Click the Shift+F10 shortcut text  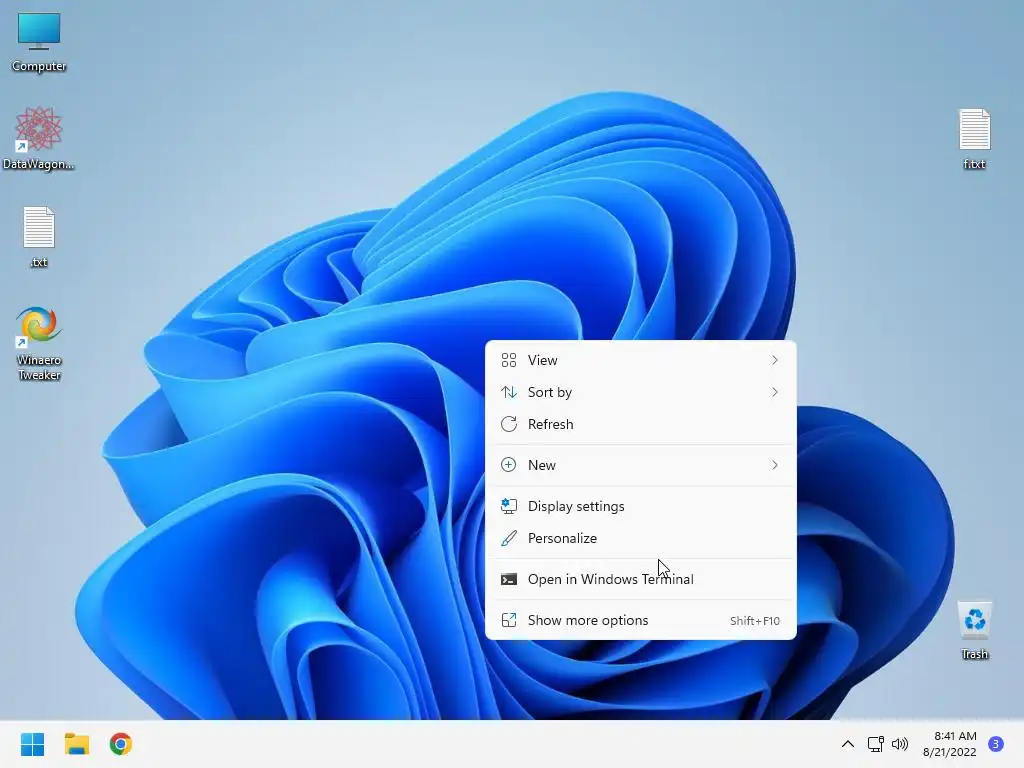click(755, 621)
